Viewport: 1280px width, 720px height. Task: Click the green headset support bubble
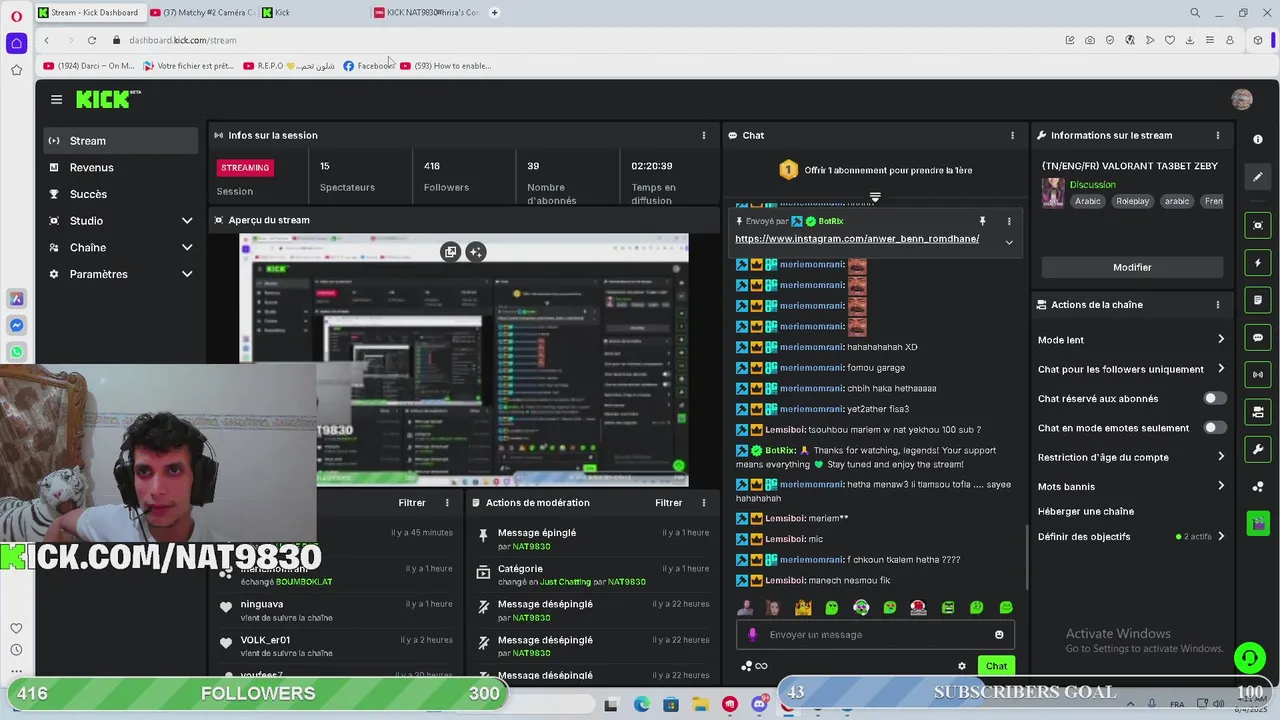[1249, 657]
